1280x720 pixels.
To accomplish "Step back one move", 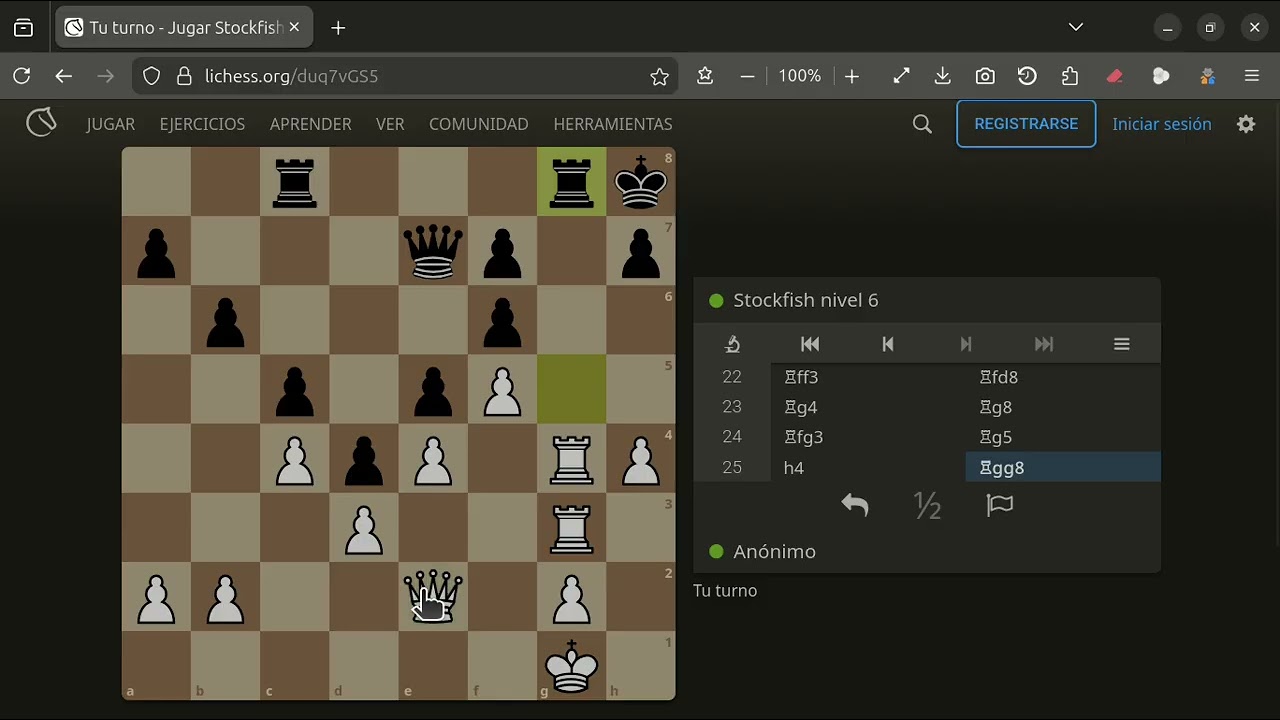I will coord(888,344).
